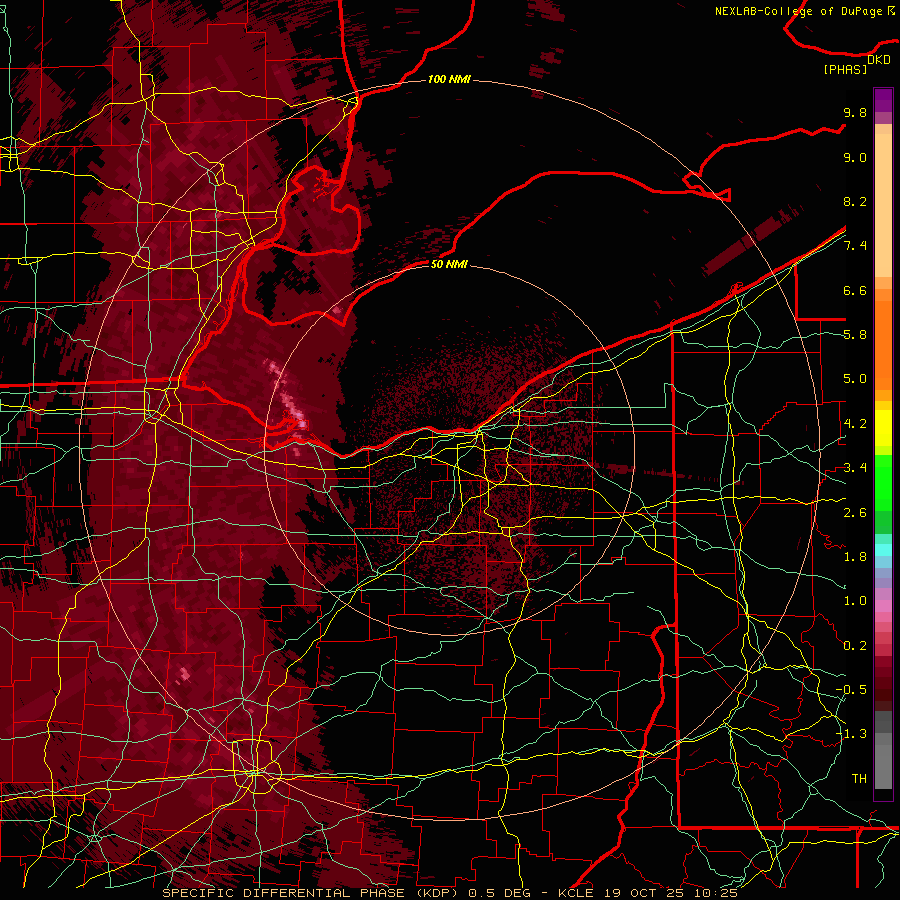Screen dimensions: 900x900
Task: Pick the bright yellow color scale segment
Action: tap(883, 428)
